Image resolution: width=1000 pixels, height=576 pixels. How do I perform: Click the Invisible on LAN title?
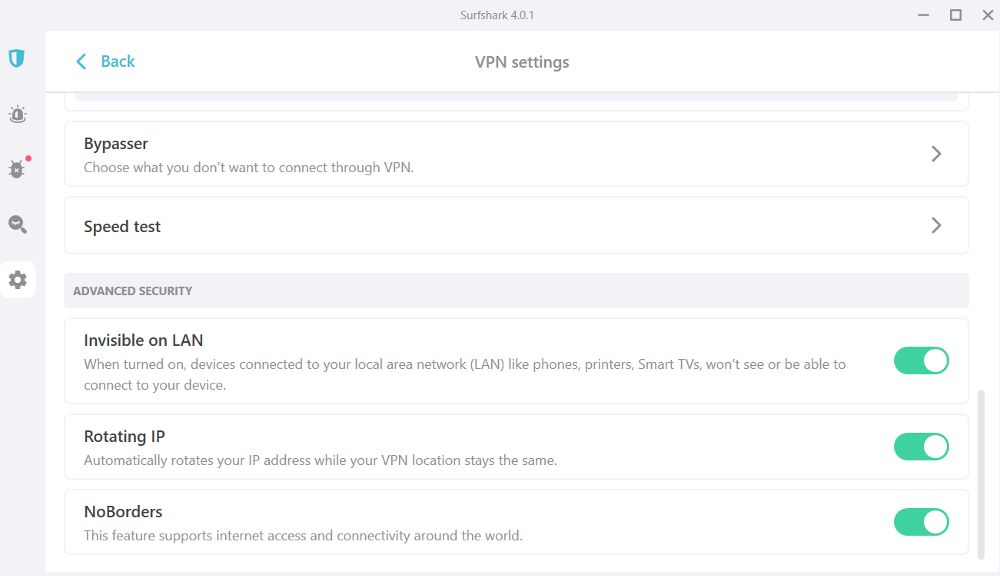coord(143,341)
